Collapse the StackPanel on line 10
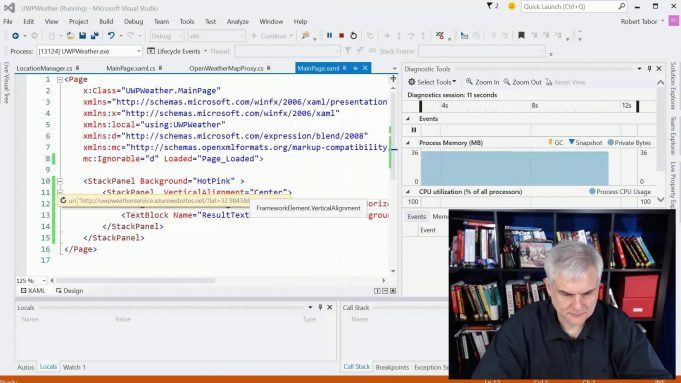 (x=60, y=181)
